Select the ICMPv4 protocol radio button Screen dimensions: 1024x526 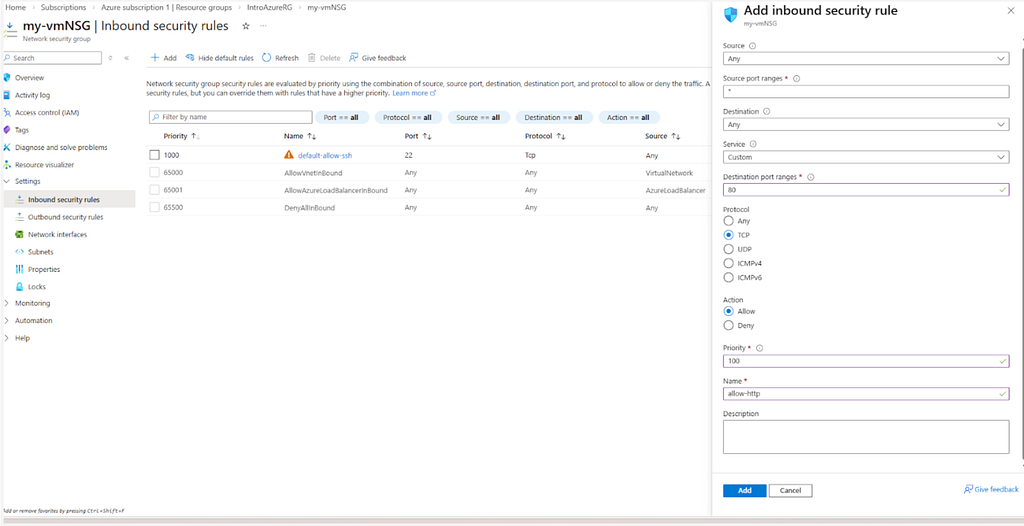[x=729, y=263]
